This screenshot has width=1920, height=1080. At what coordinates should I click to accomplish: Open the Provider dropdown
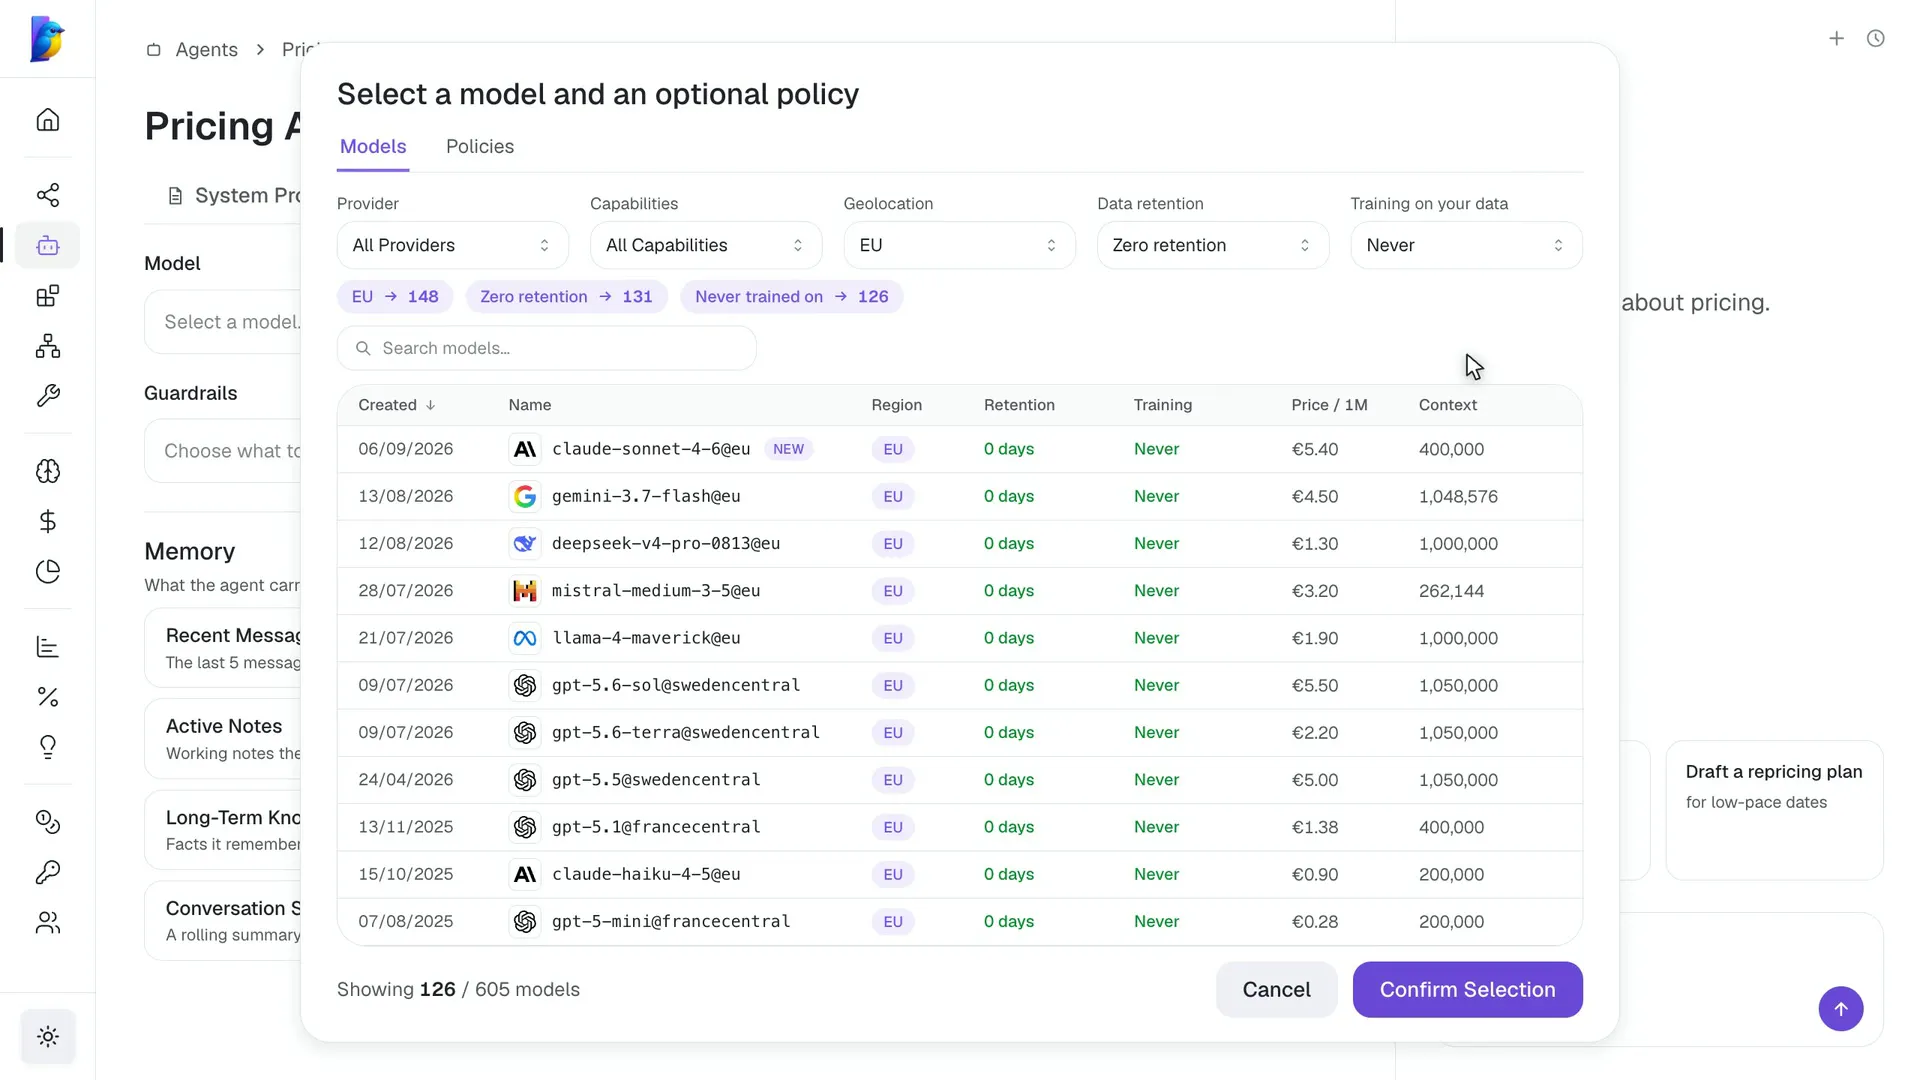(x=453, y=245)
